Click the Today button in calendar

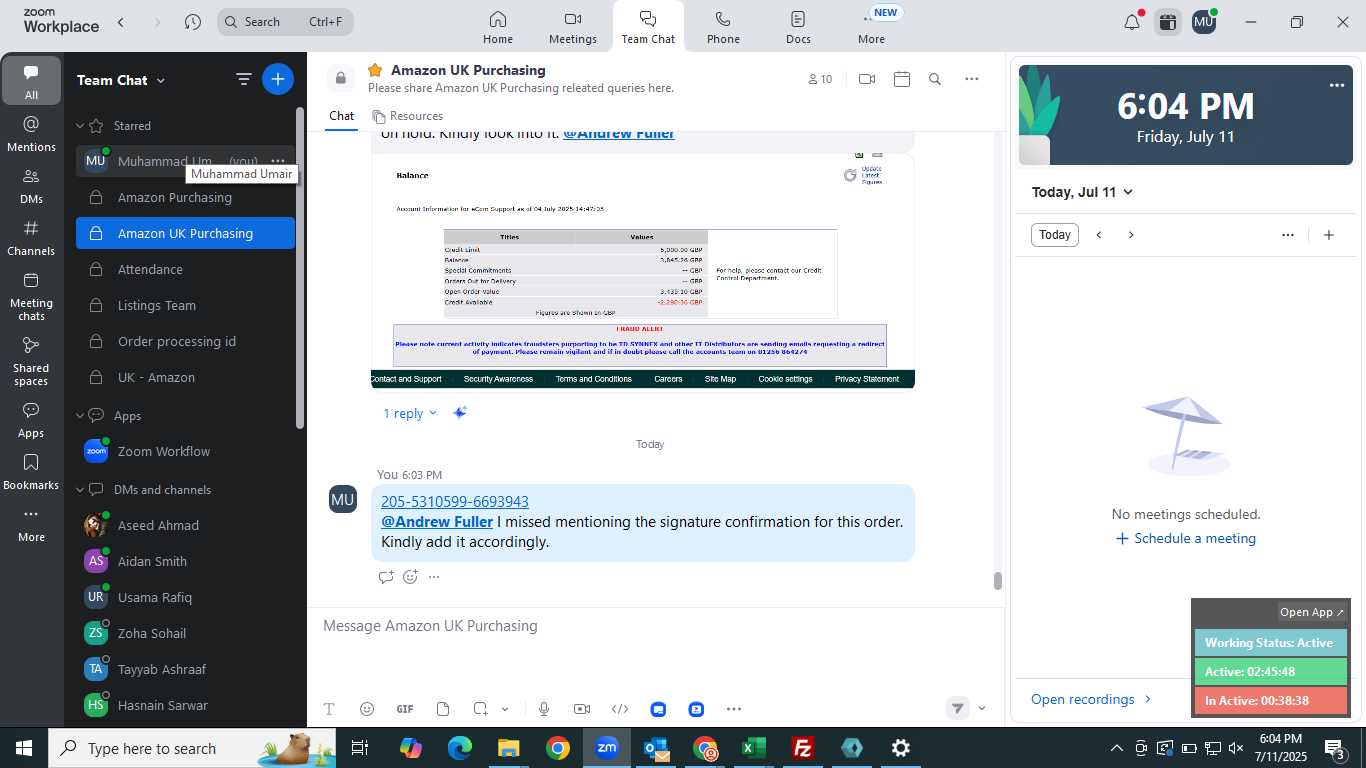click(1055, 235)
